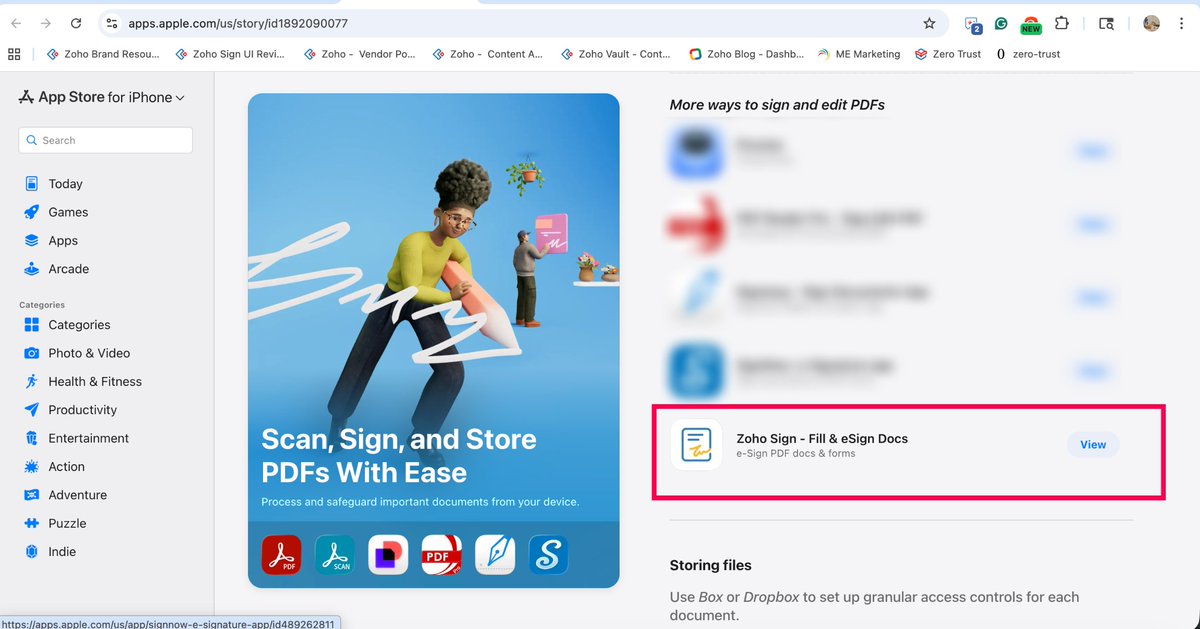Click the Adobe Scan app icon
Image resolution: width=1200 pixels, height=629 pixels.
click(335, 554)
